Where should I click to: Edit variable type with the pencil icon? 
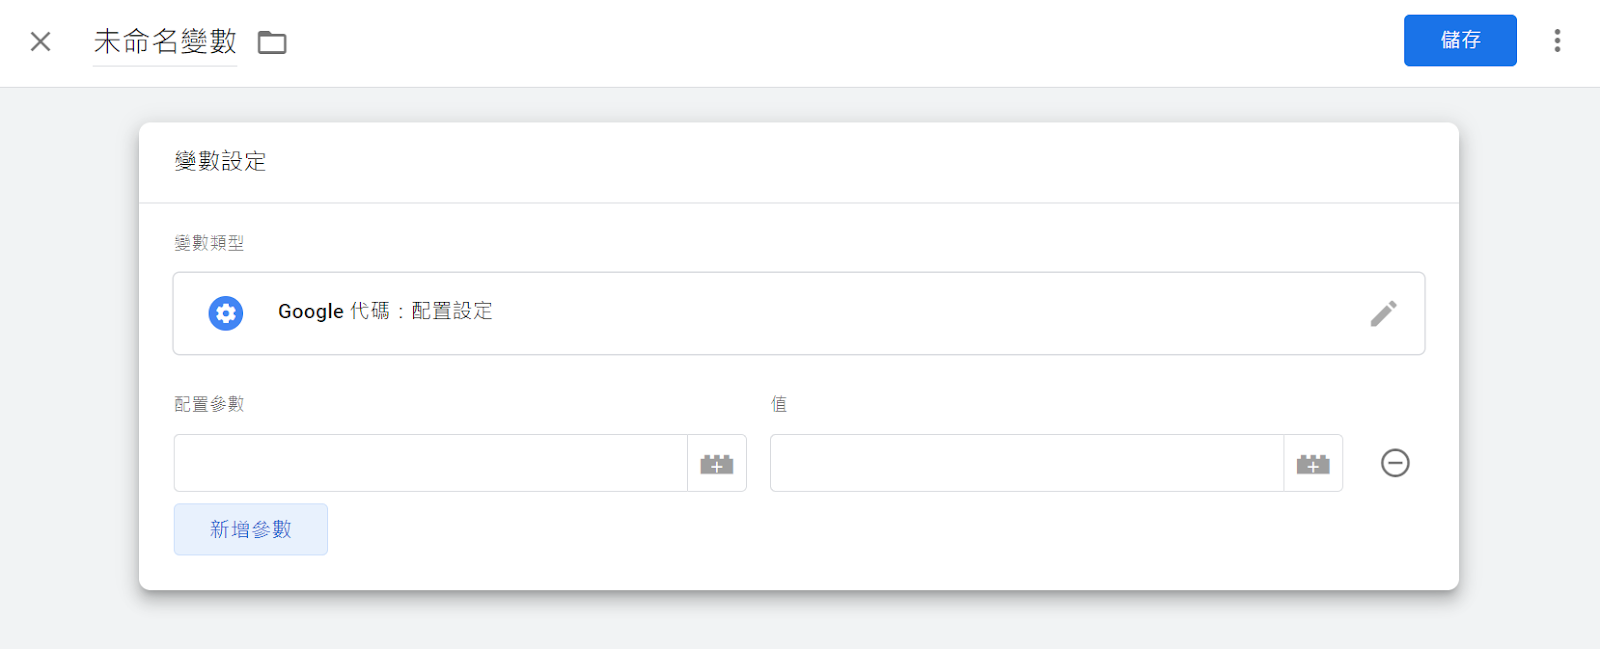(1383, 313)
